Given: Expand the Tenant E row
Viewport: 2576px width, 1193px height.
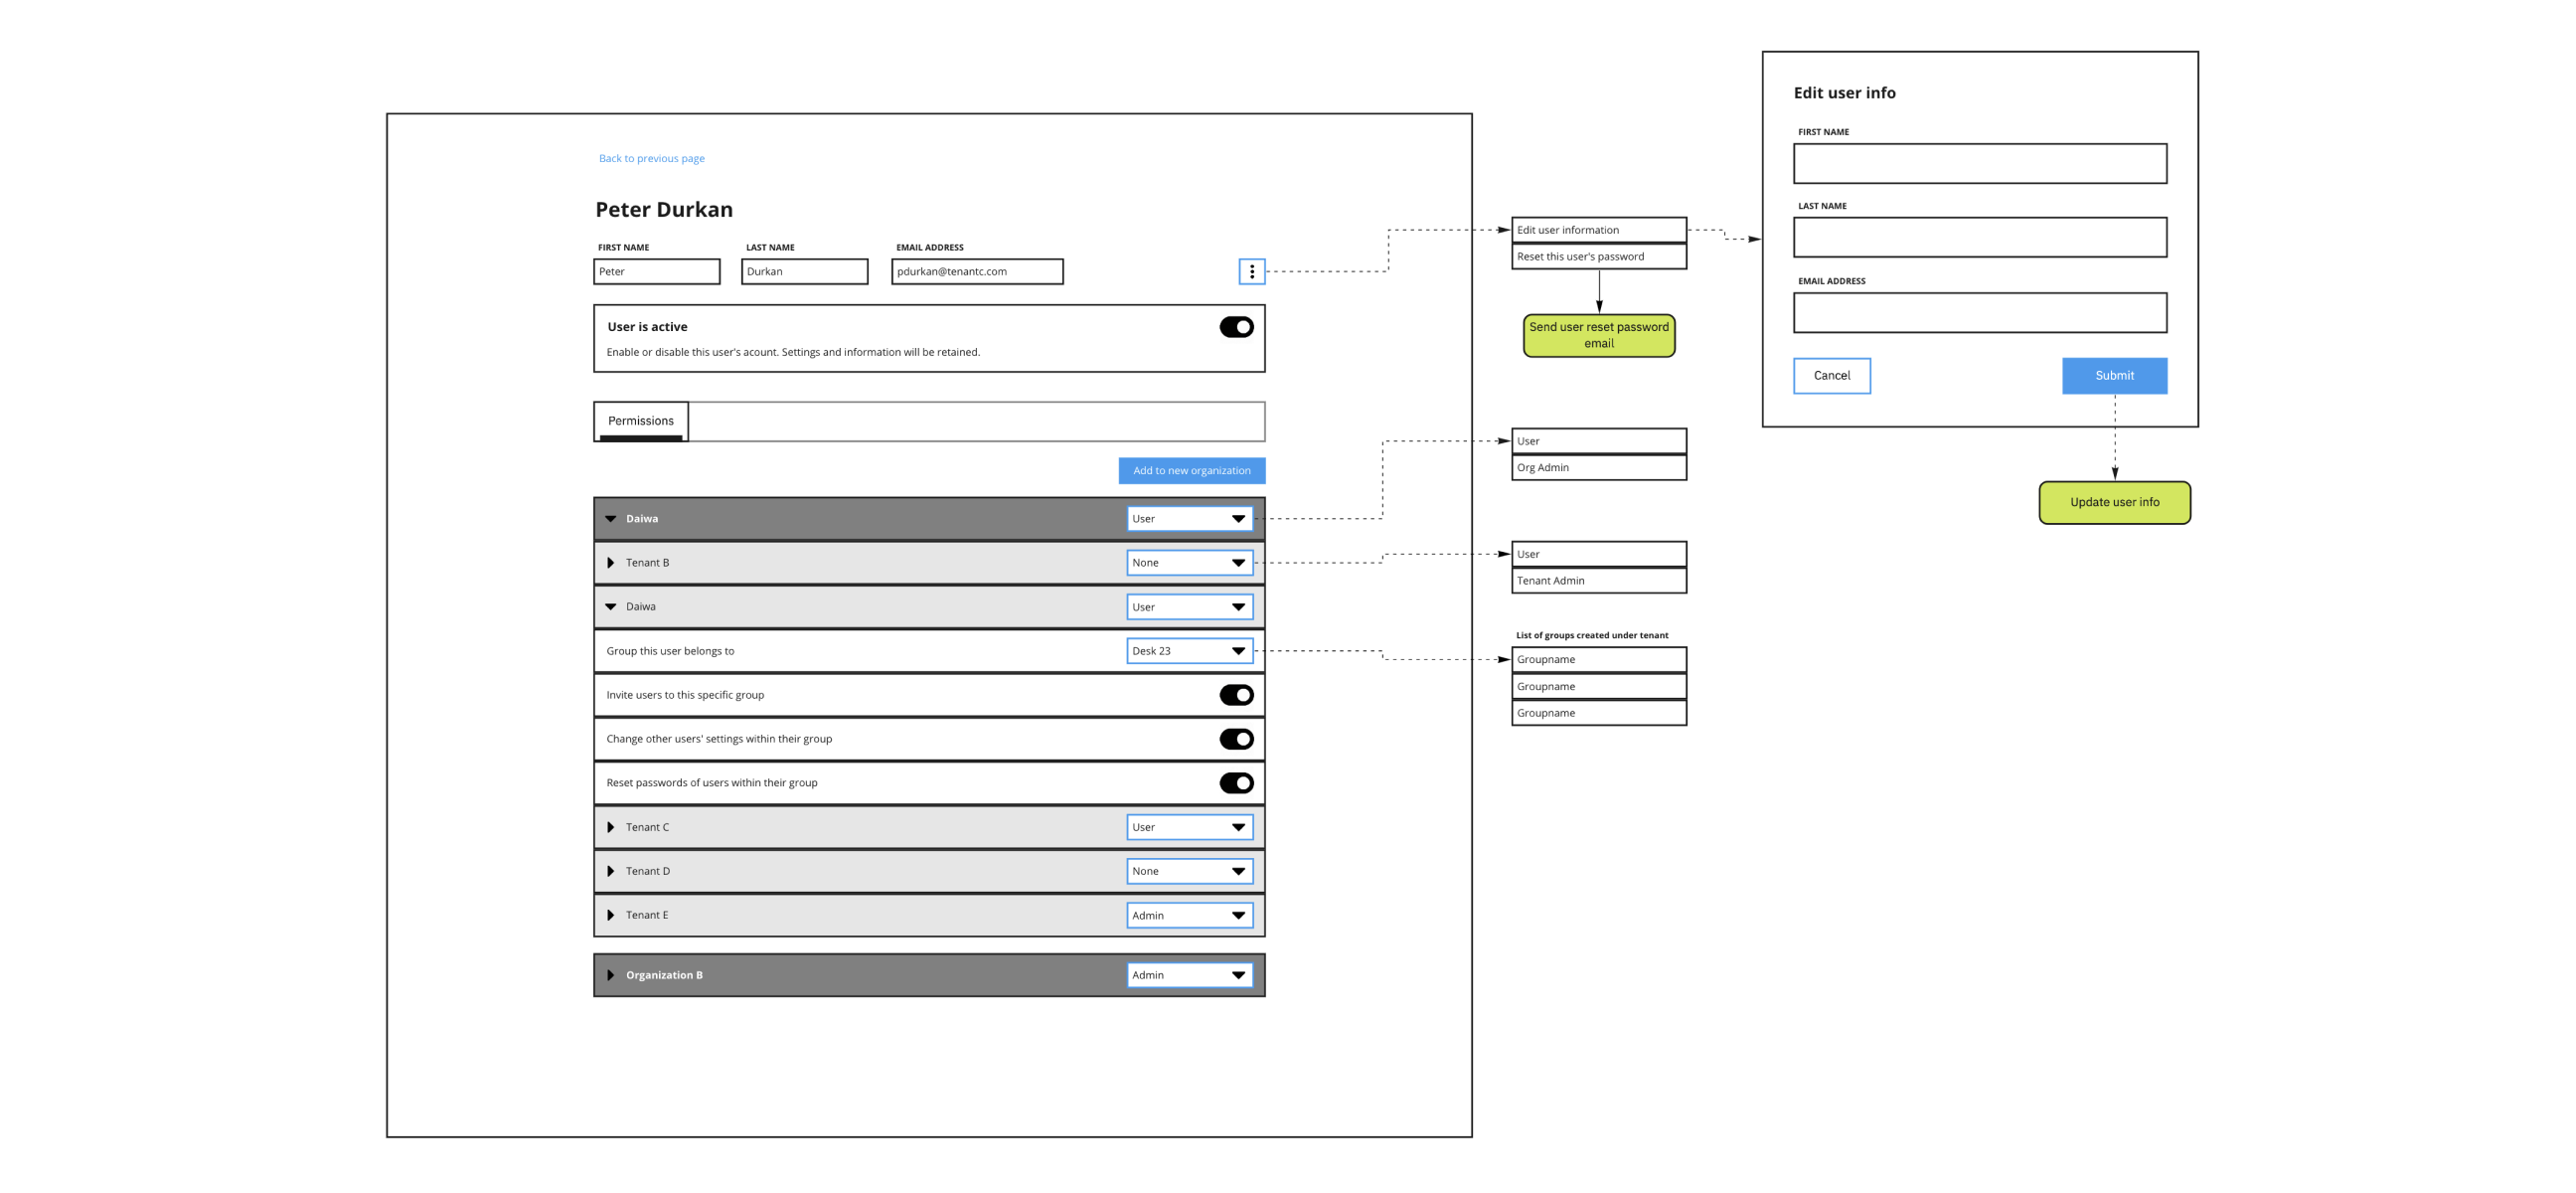Looking at the screenshot, I should pos(611,915).
